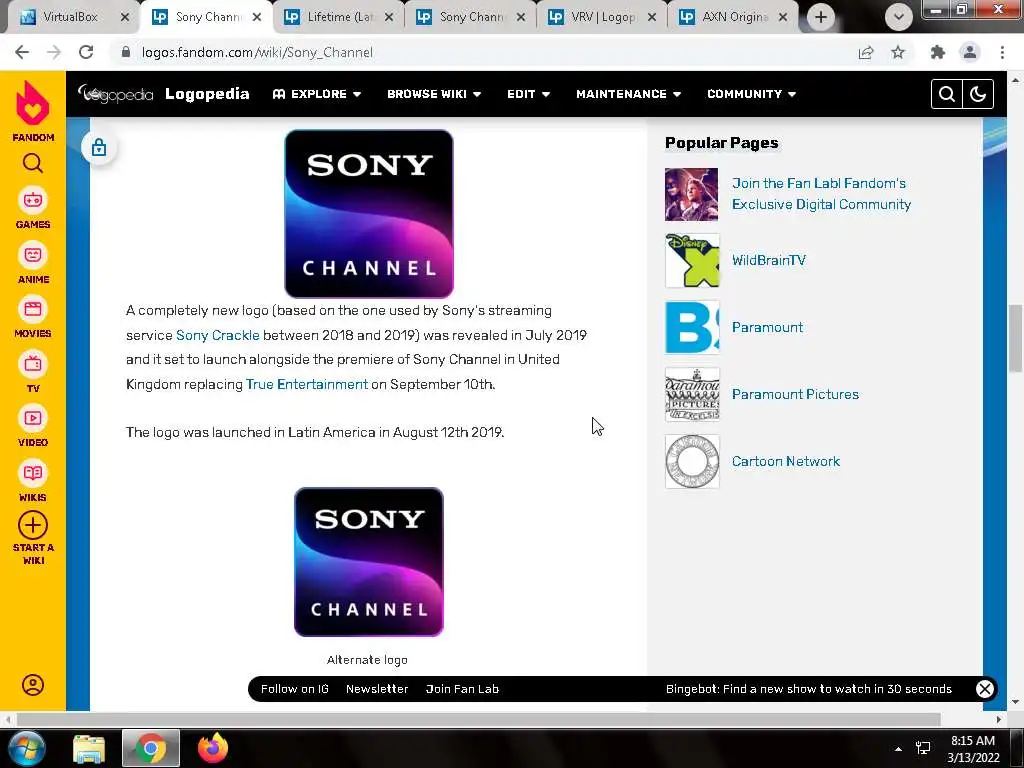Open the Anime section icon
Screen dimensions: 1024x768
pos(33,255)
